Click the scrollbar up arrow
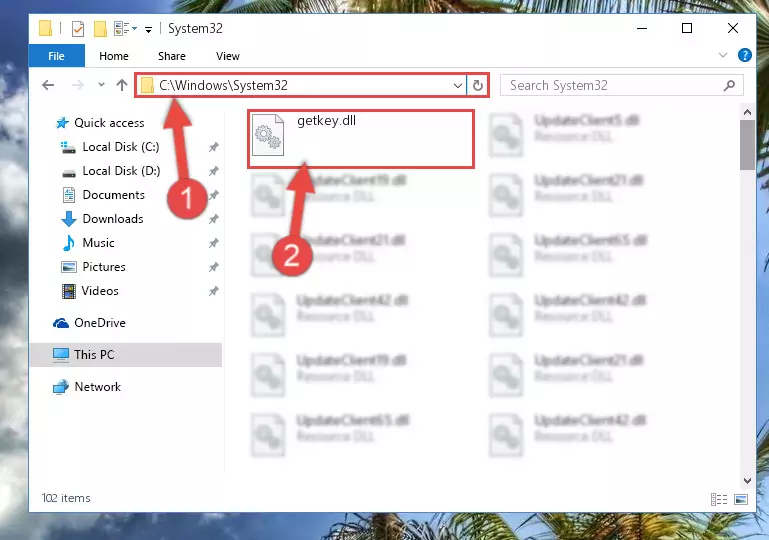This screenshot has height=540, width=769. (747, 112)
